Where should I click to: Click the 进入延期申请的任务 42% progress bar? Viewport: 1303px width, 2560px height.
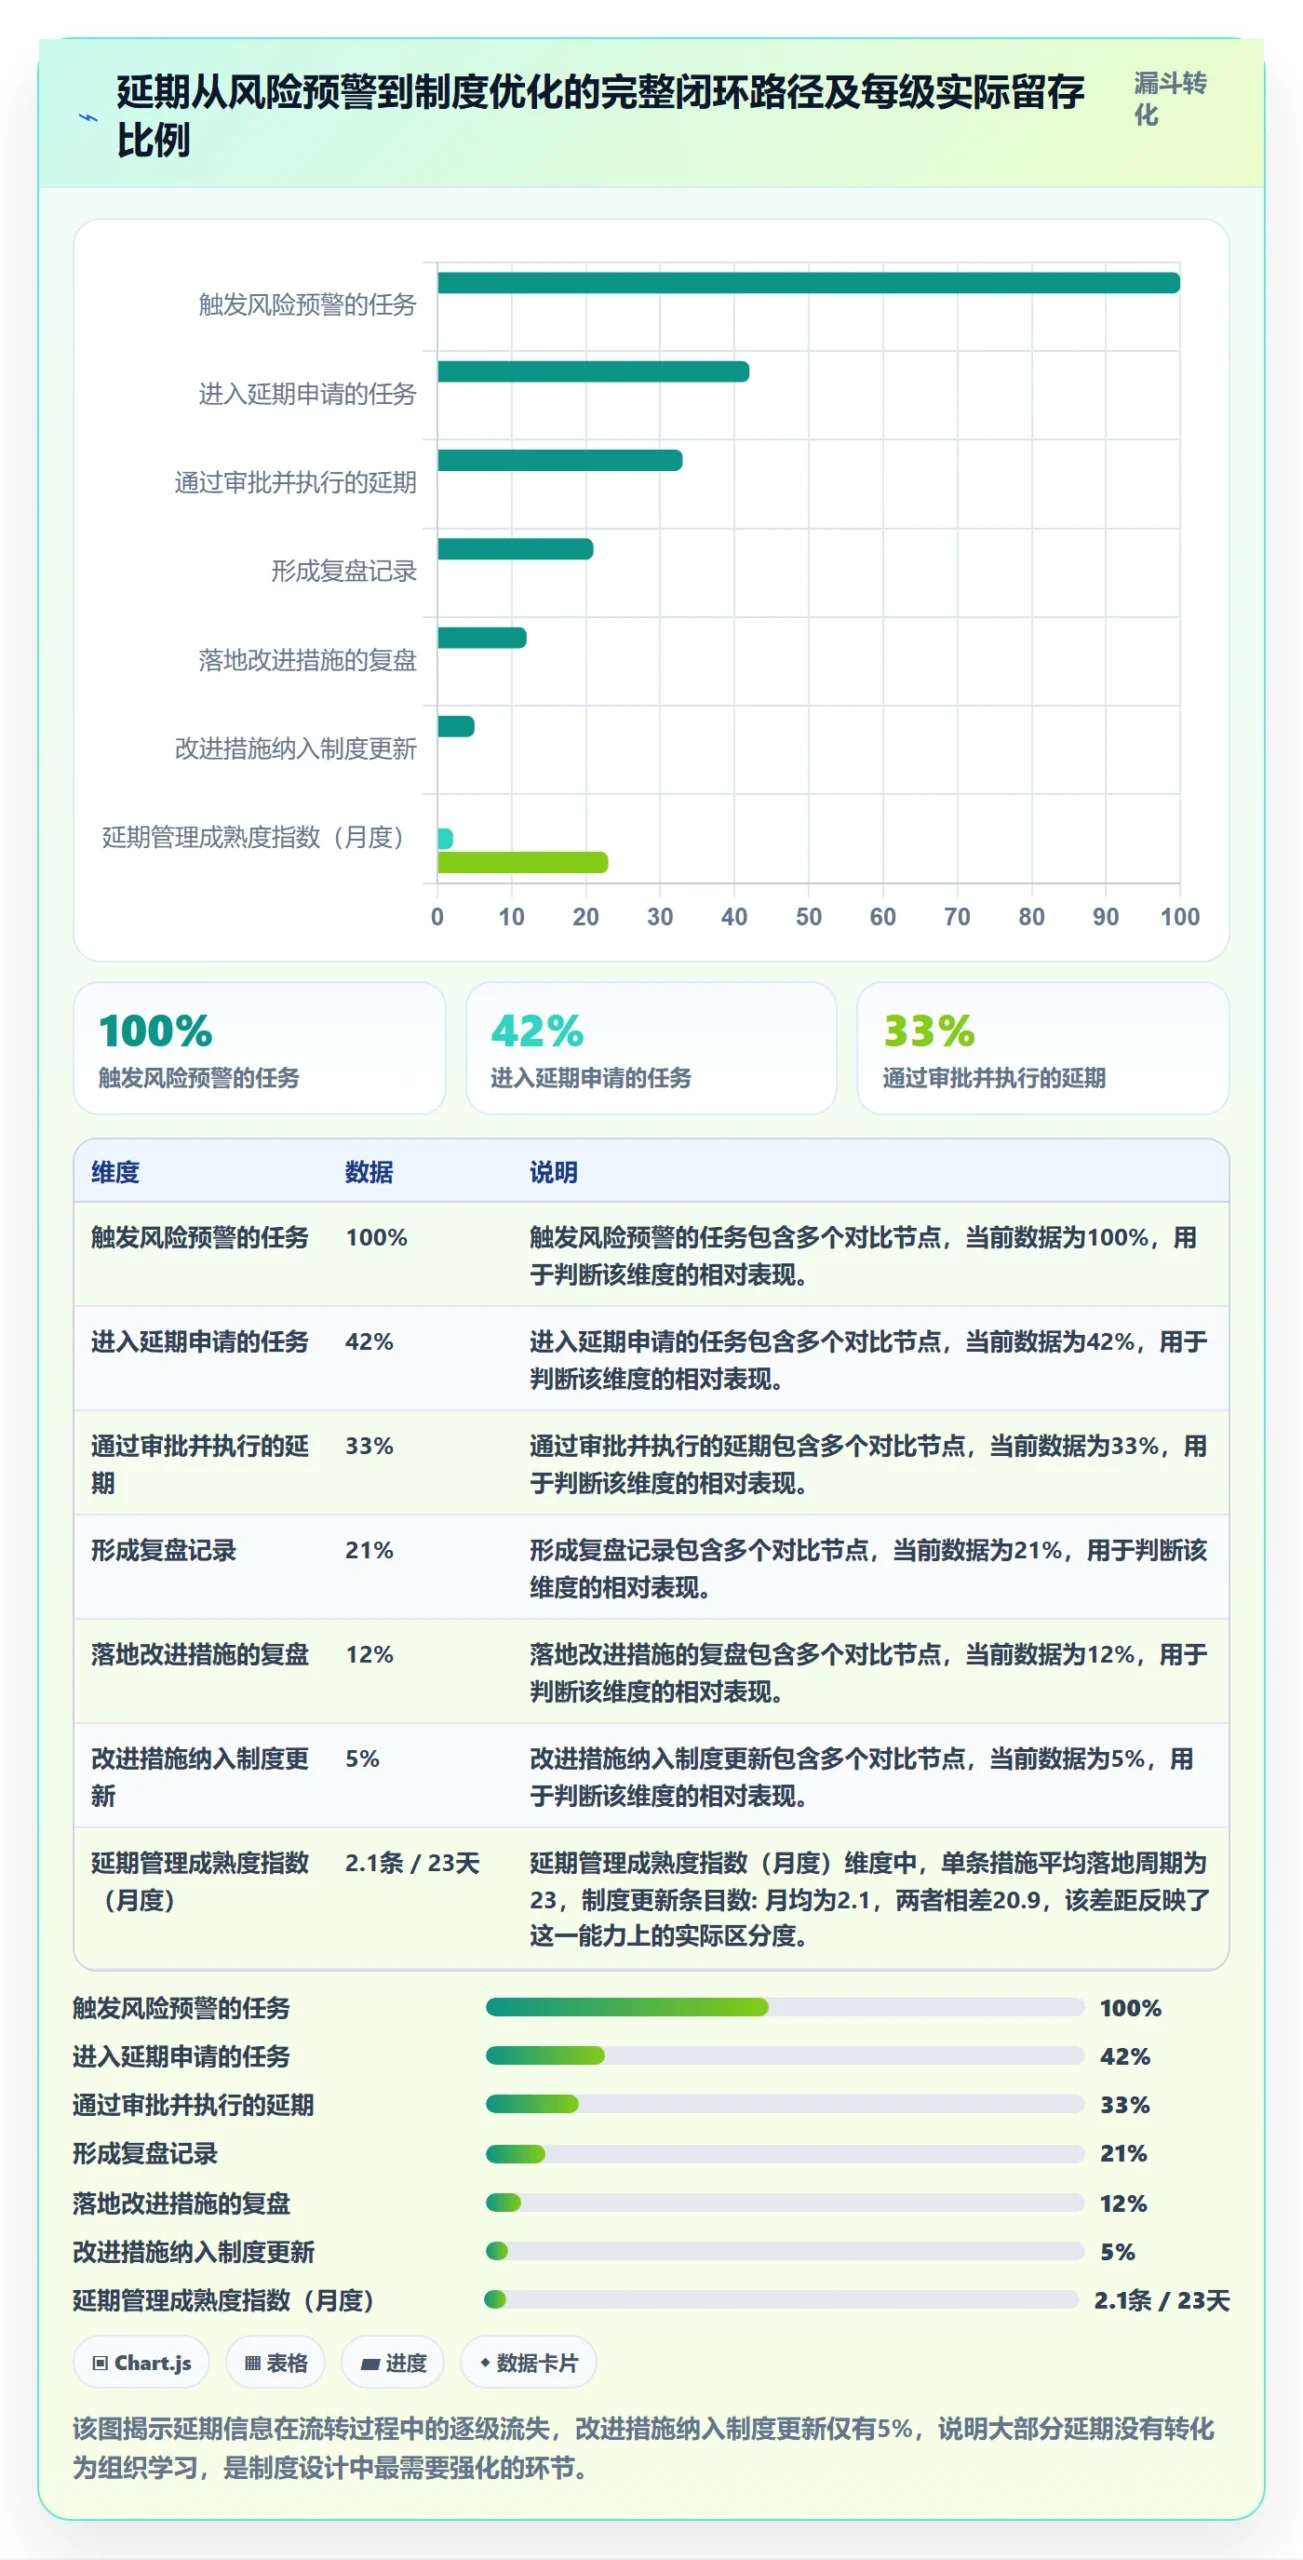click(785, 2055)
